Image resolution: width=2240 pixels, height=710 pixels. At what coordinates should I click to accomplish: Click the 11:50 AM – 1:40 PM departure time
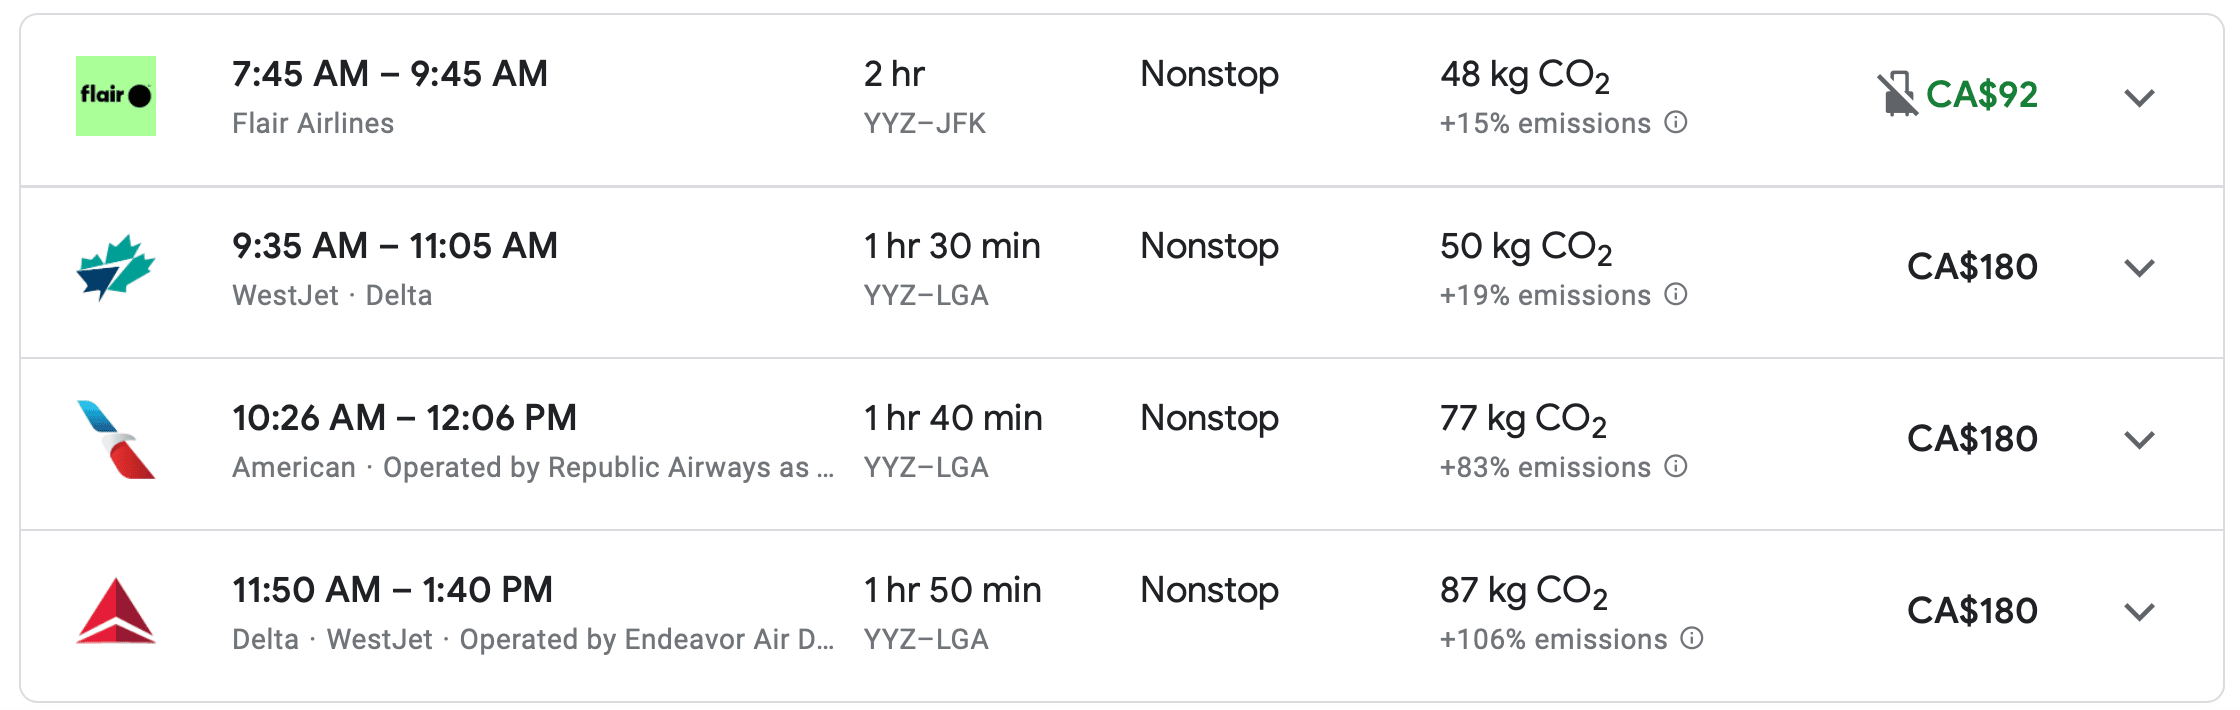click(392, 590)
